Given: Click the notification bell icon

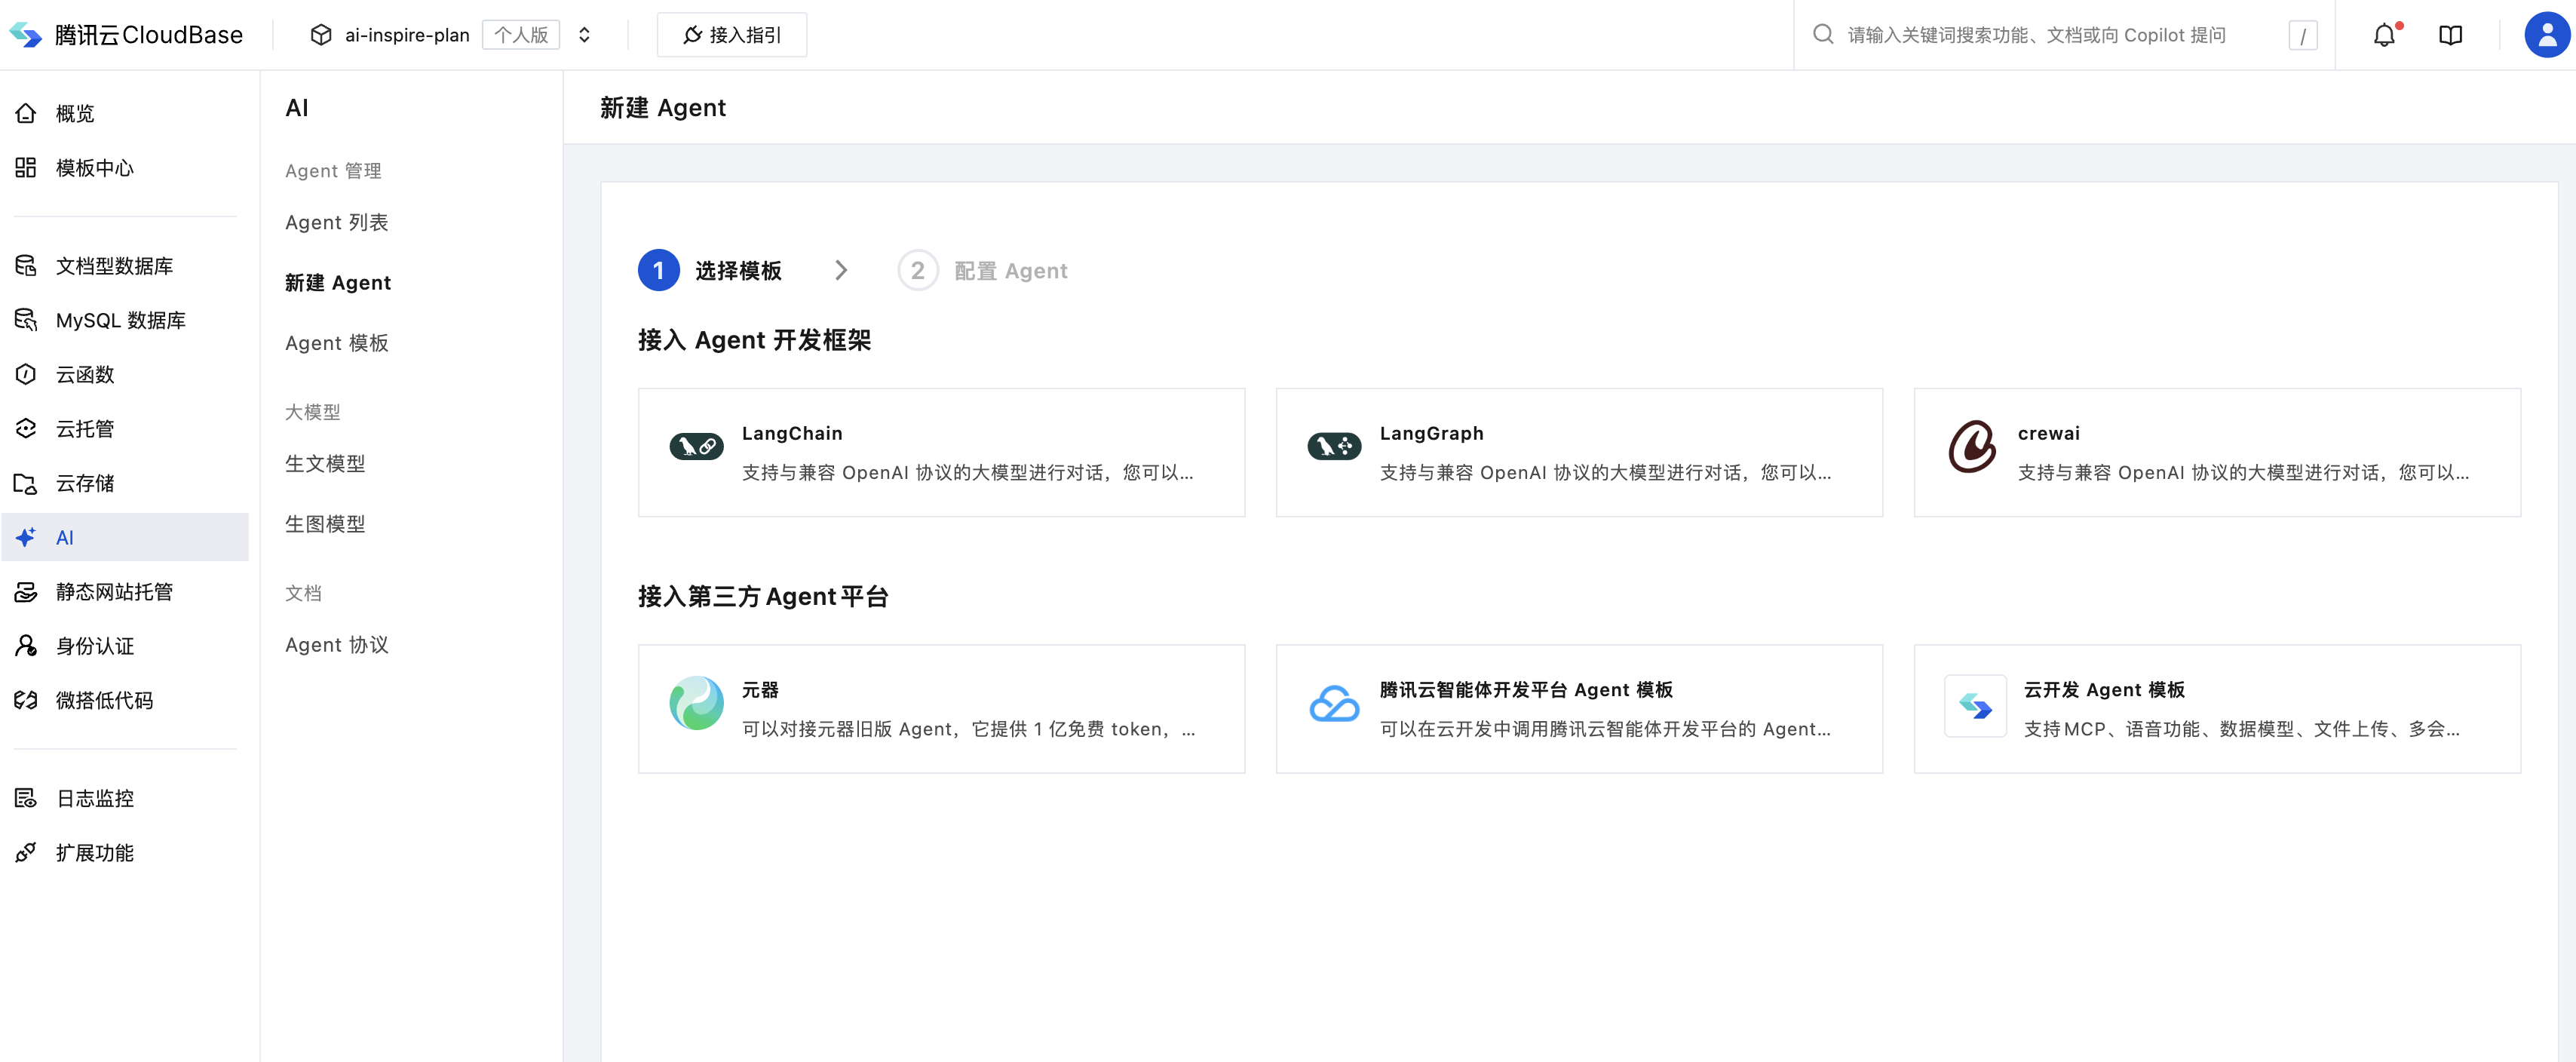Looking at the screenshot, I should [x=2384, y=35].
